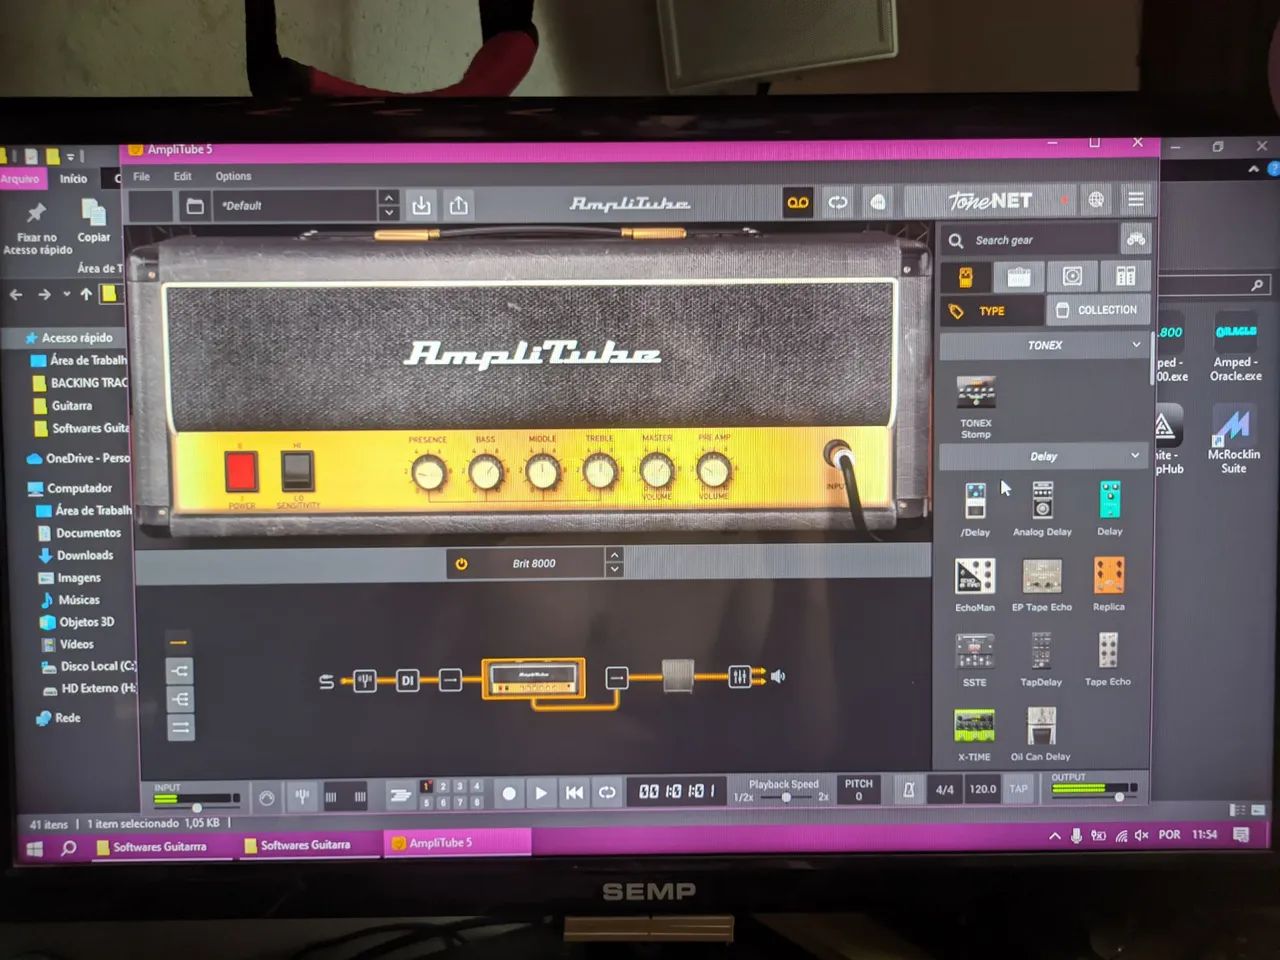Select the cabinet block in chain
This screenshot has width=1280, height=960.
point(678,675)
